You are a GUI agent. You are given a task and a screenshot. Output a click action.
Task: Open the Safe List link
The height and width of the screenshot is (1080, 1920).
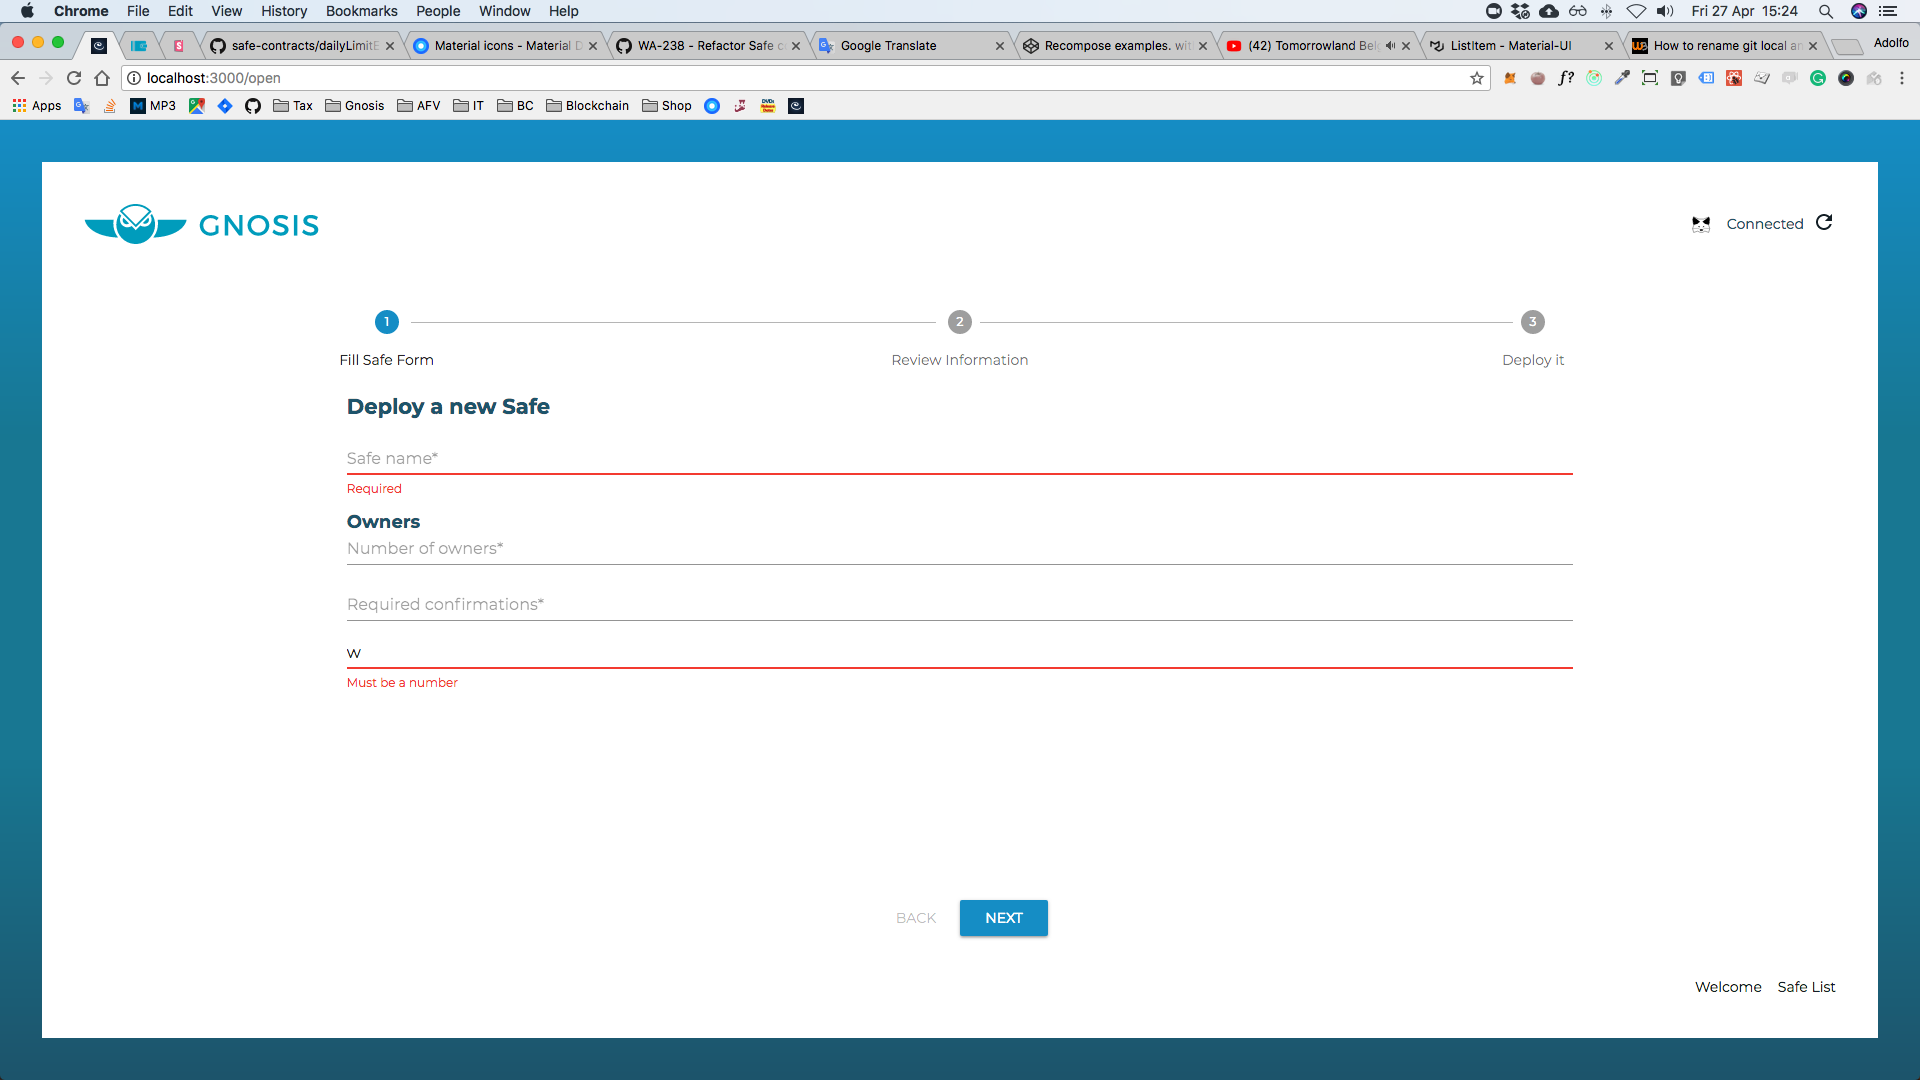click(1806, 987)
